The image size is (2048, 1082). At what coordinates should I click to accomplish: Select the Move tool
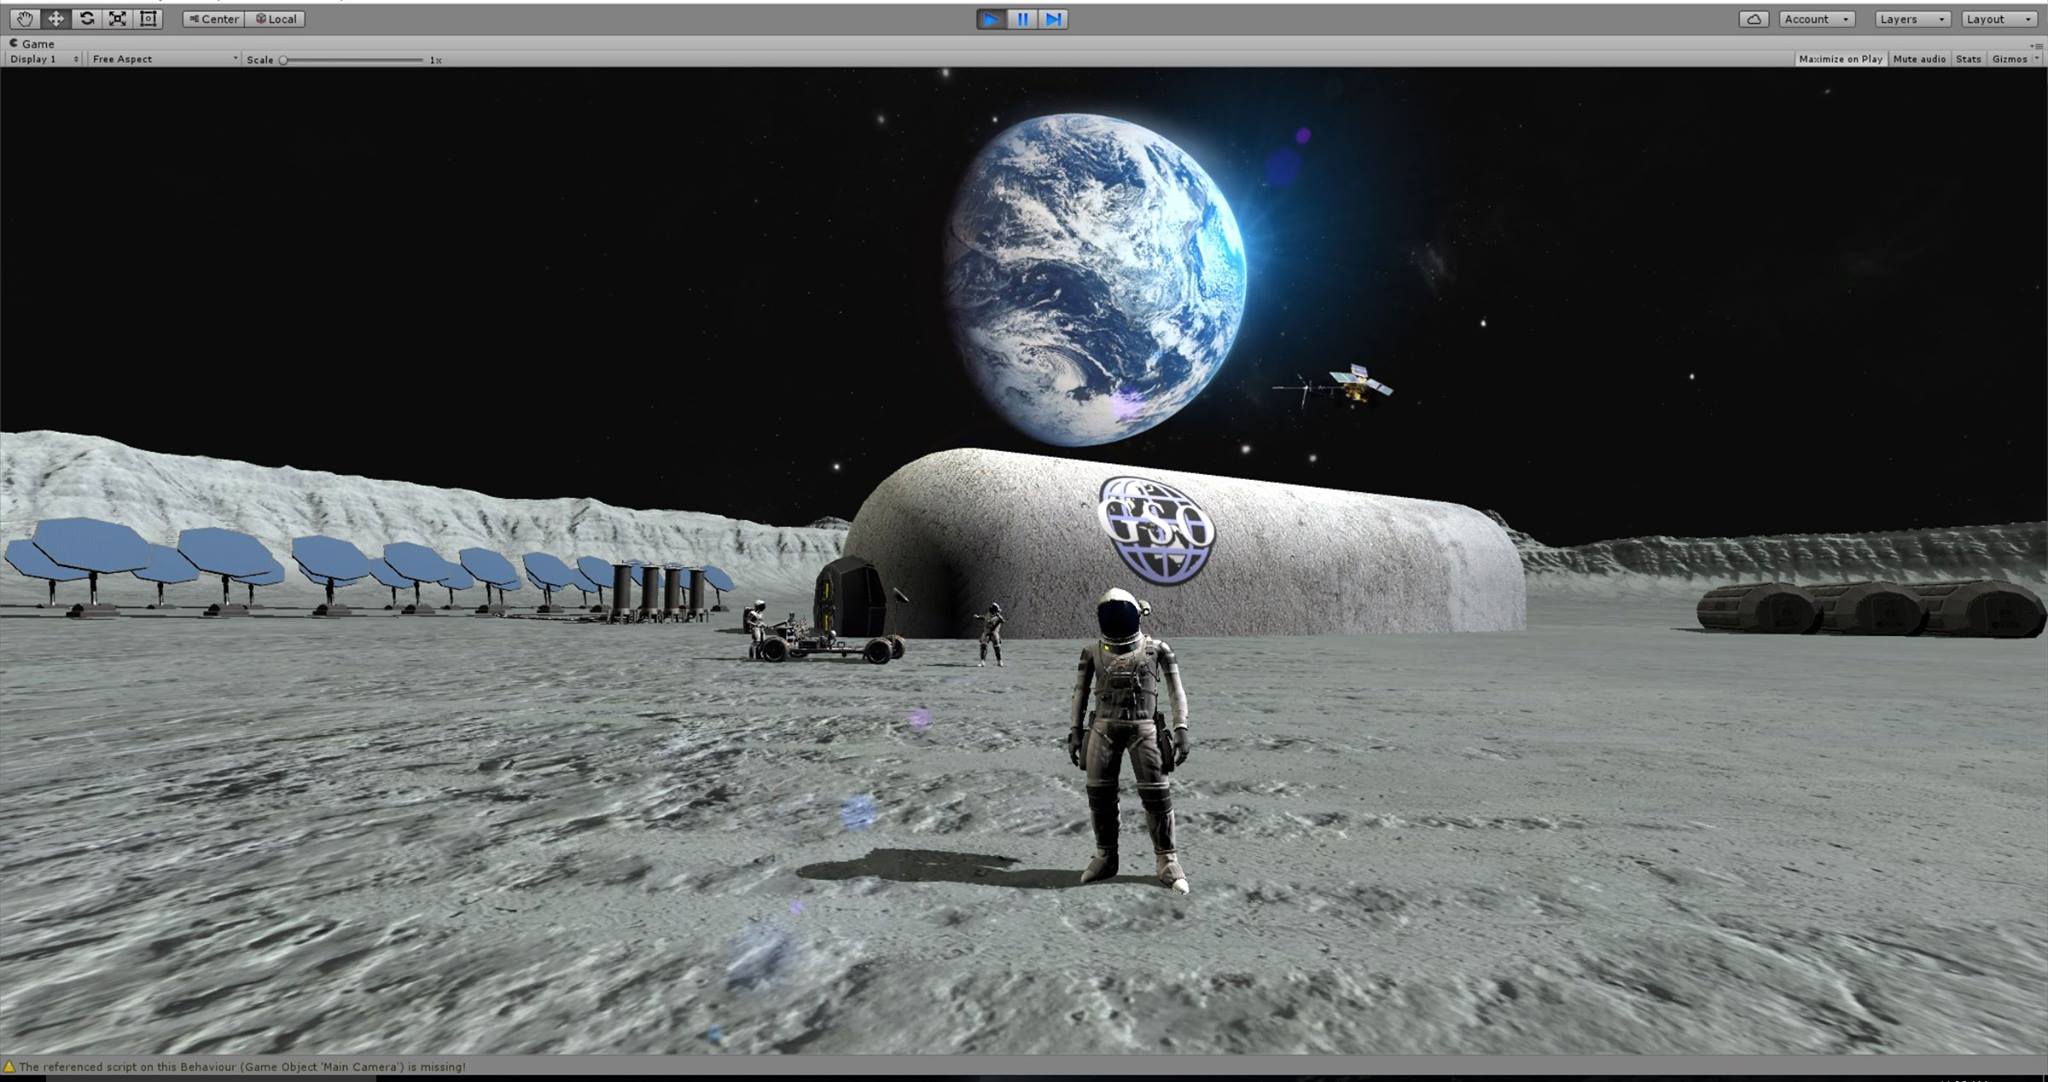click(x=56, y=19)
